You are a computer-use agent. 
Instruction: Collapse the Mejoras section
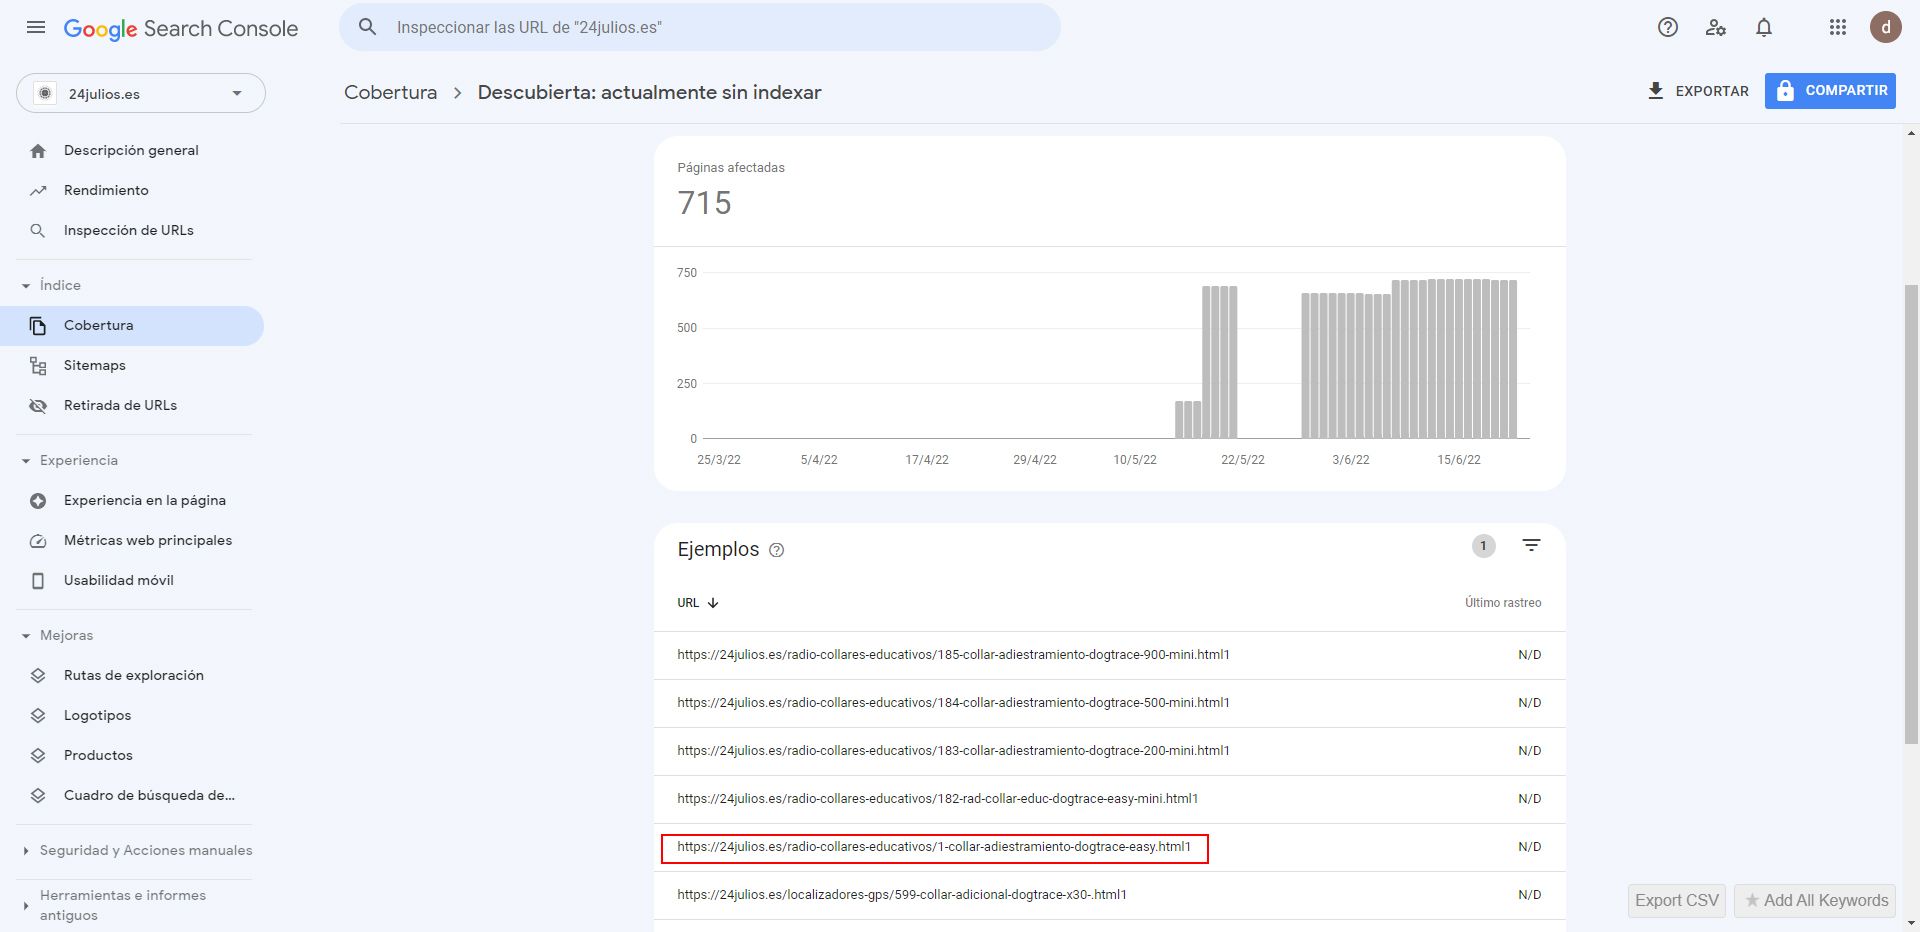point(26,636)
